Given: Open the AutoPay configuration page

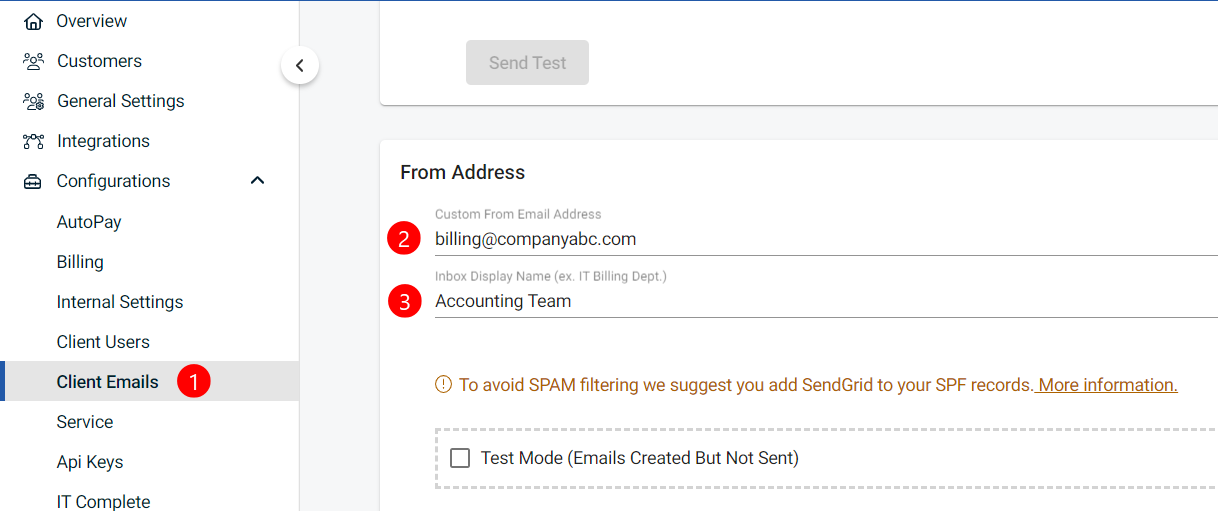Looking at the screenshot, I should 89,222.
